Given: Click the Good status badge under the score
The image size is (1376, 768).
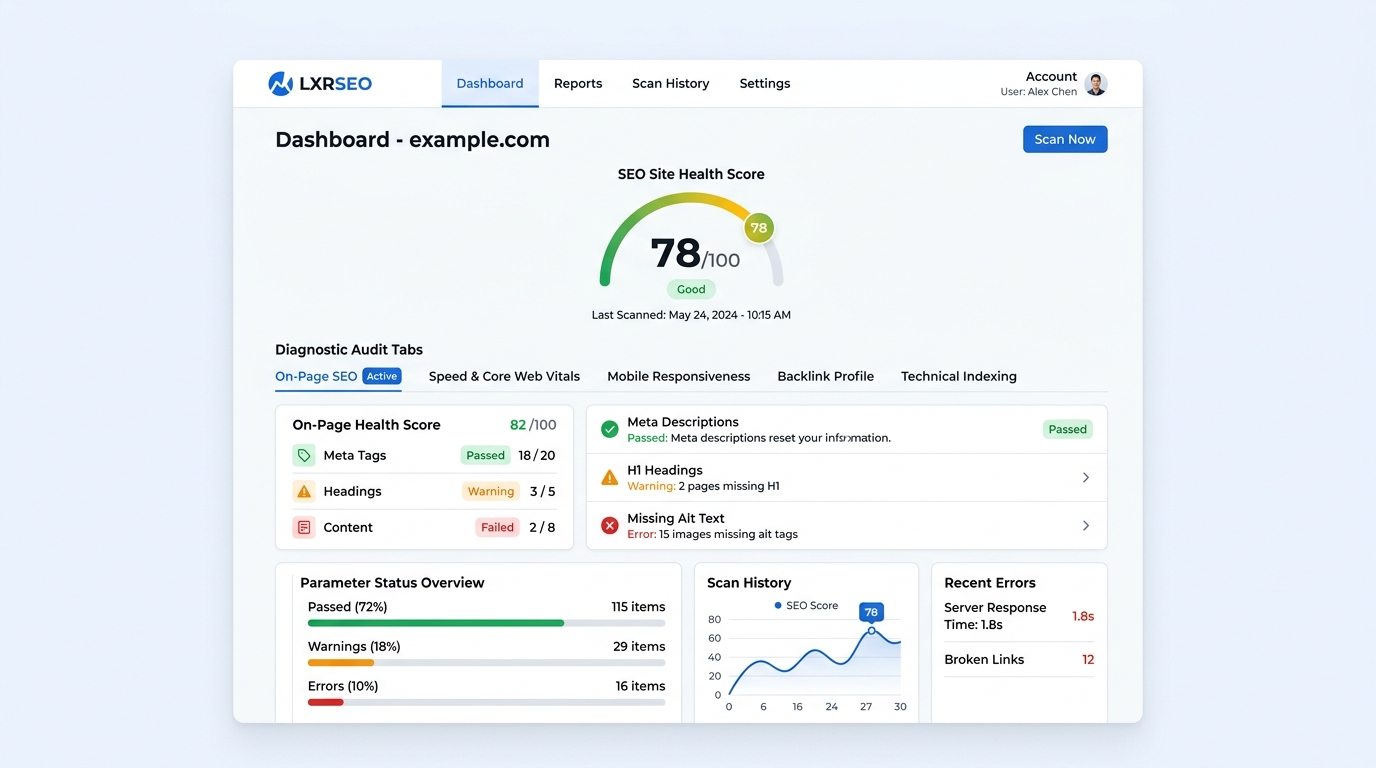Looking at the screenshot, I should coord(691,289).
